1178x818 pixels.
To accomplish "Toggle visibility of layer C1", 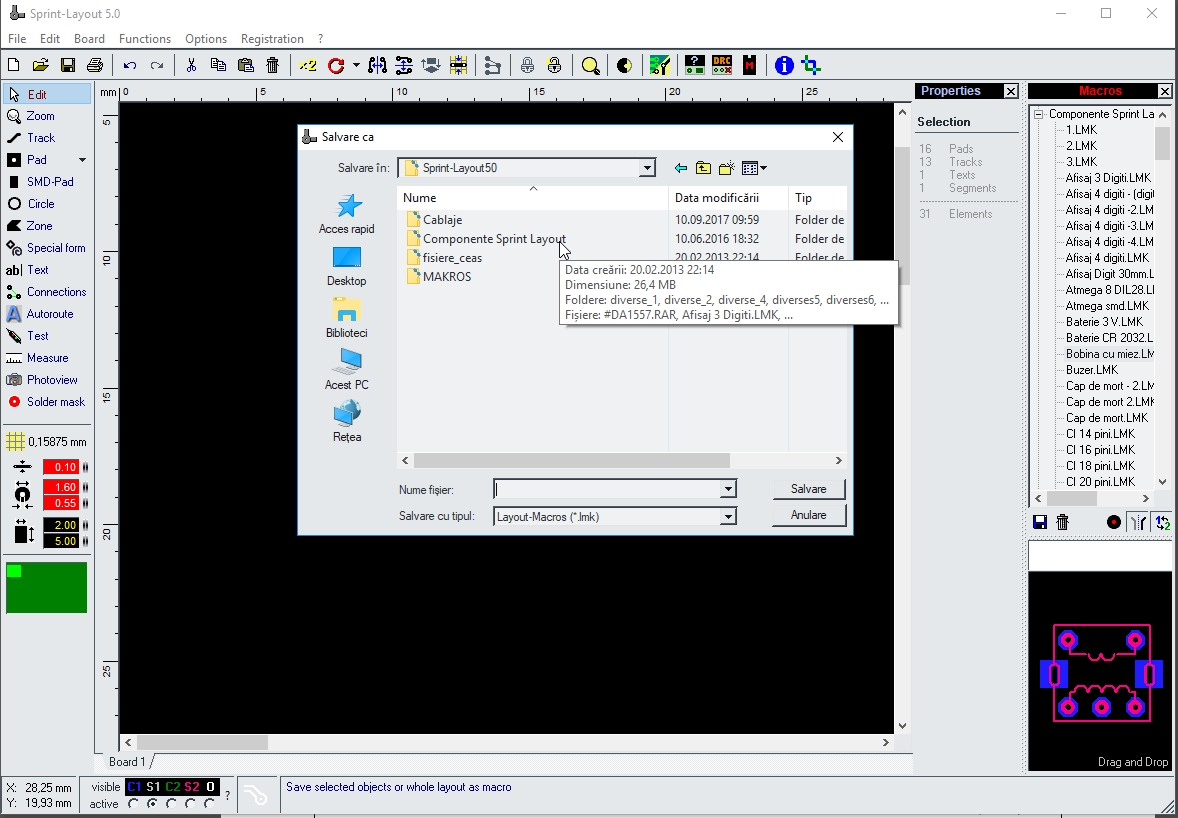I will coord(134,787).
